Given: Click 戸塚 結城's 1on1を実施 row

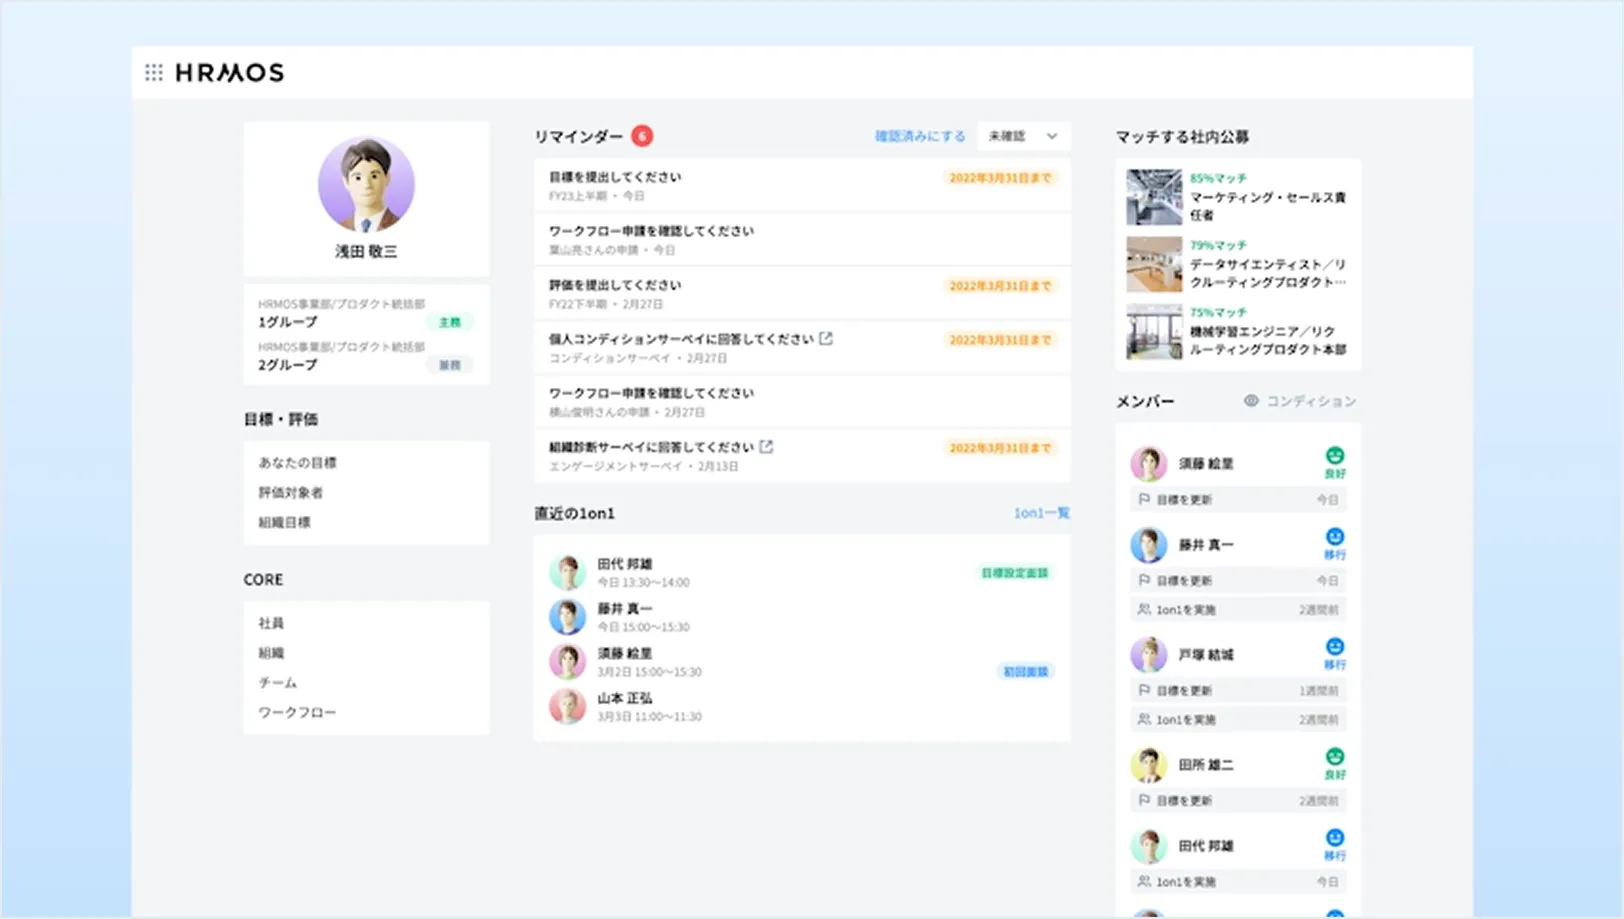Looking at the screenshot, I should coord(1238,720).
